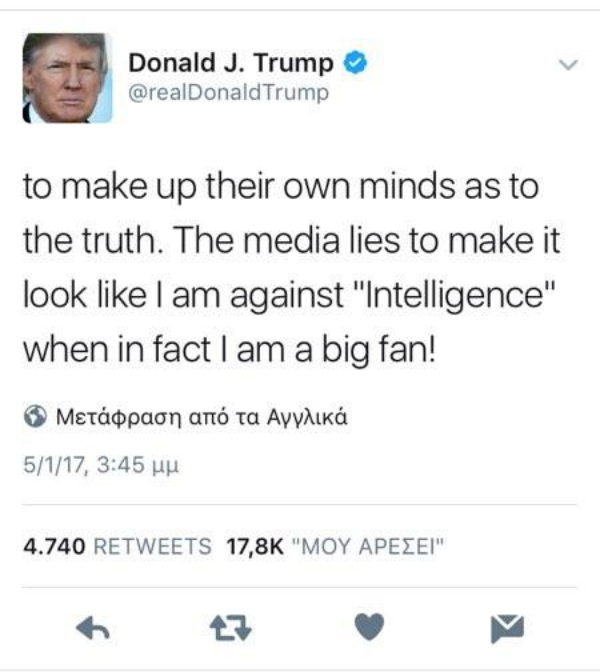Open the 5/1/17, 3:45 μμ timestamp

tap(101, 465)
